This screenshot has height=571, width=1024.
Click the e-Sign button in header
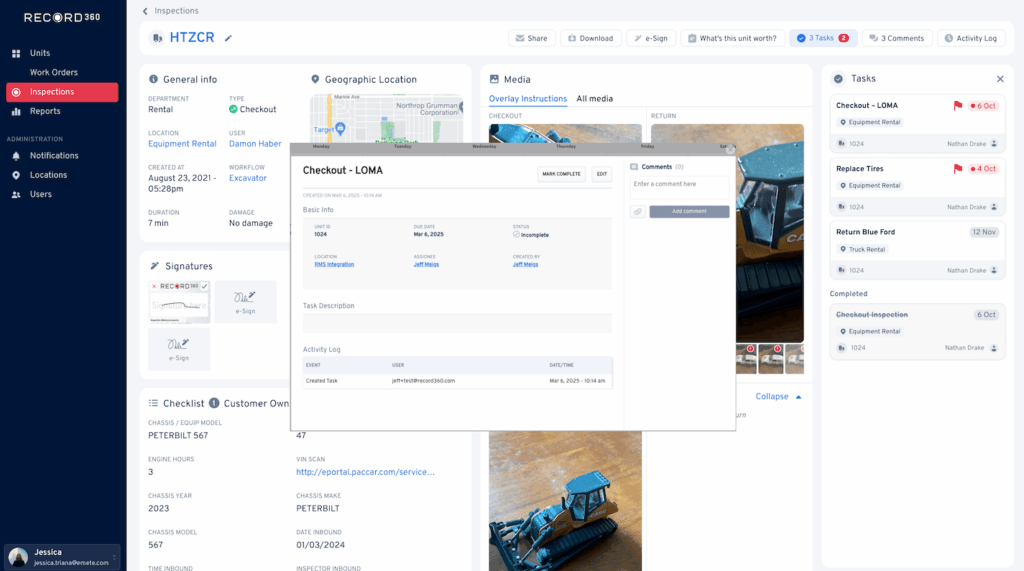click(651, 39)
